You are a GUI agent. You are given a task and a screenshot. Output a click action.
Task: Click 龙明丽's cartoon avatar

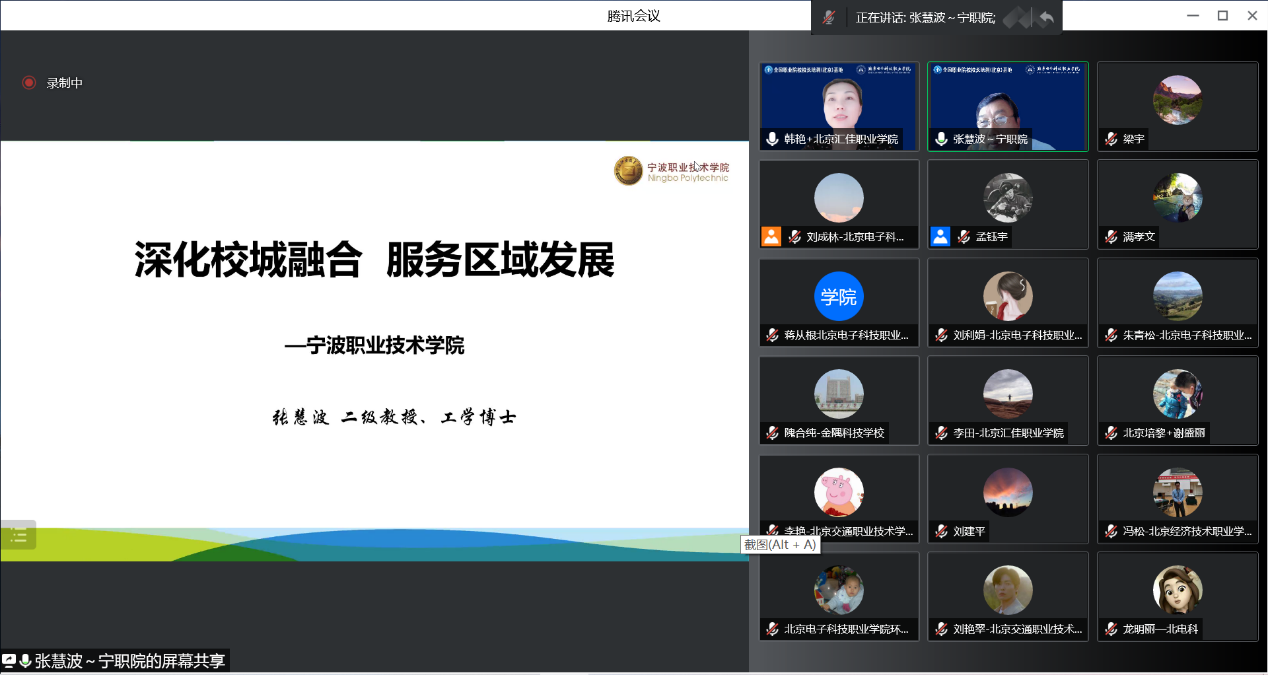coord(1177,589)
